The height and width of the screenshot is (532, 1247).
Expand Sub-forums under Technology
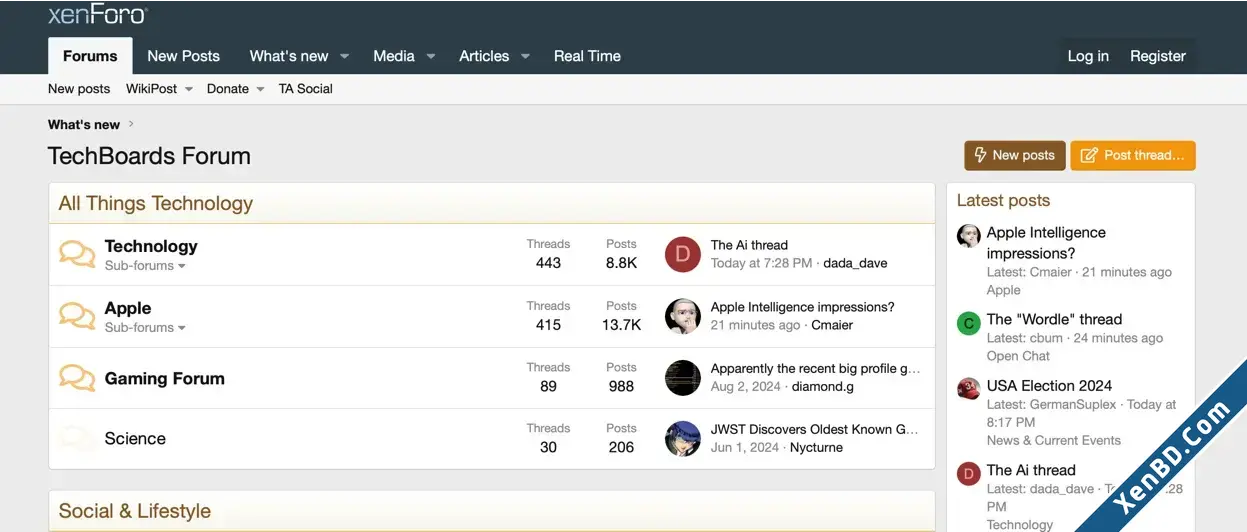point(145,266)
